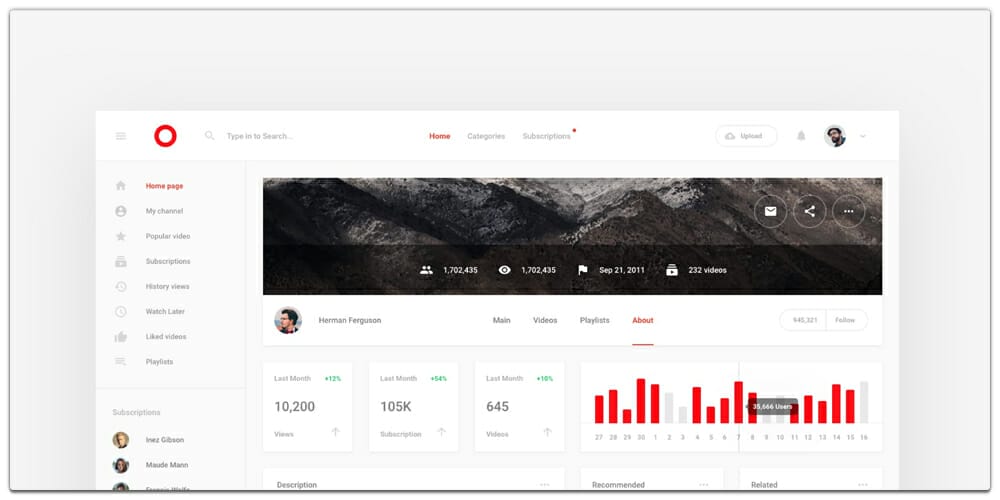The width and height of the screenshot is (1000, 500).
Task: Click the chart bar for day 30
Action: [x=641, y=401]
